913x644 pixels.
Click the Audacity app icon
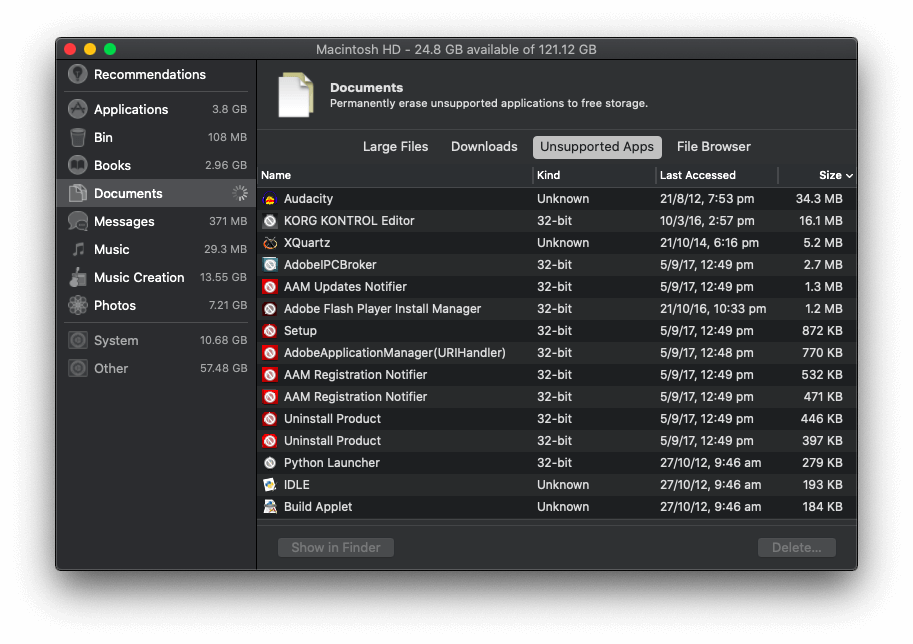270,199
